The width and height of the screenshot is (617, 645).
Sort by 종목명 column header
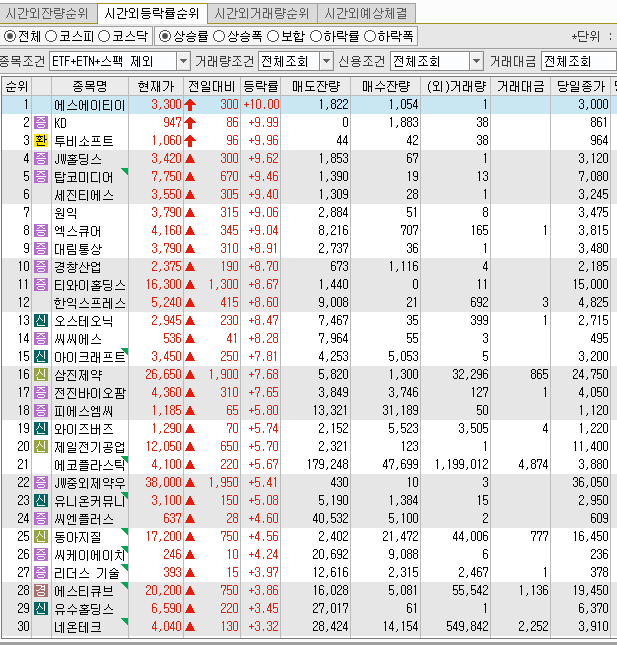90,86
